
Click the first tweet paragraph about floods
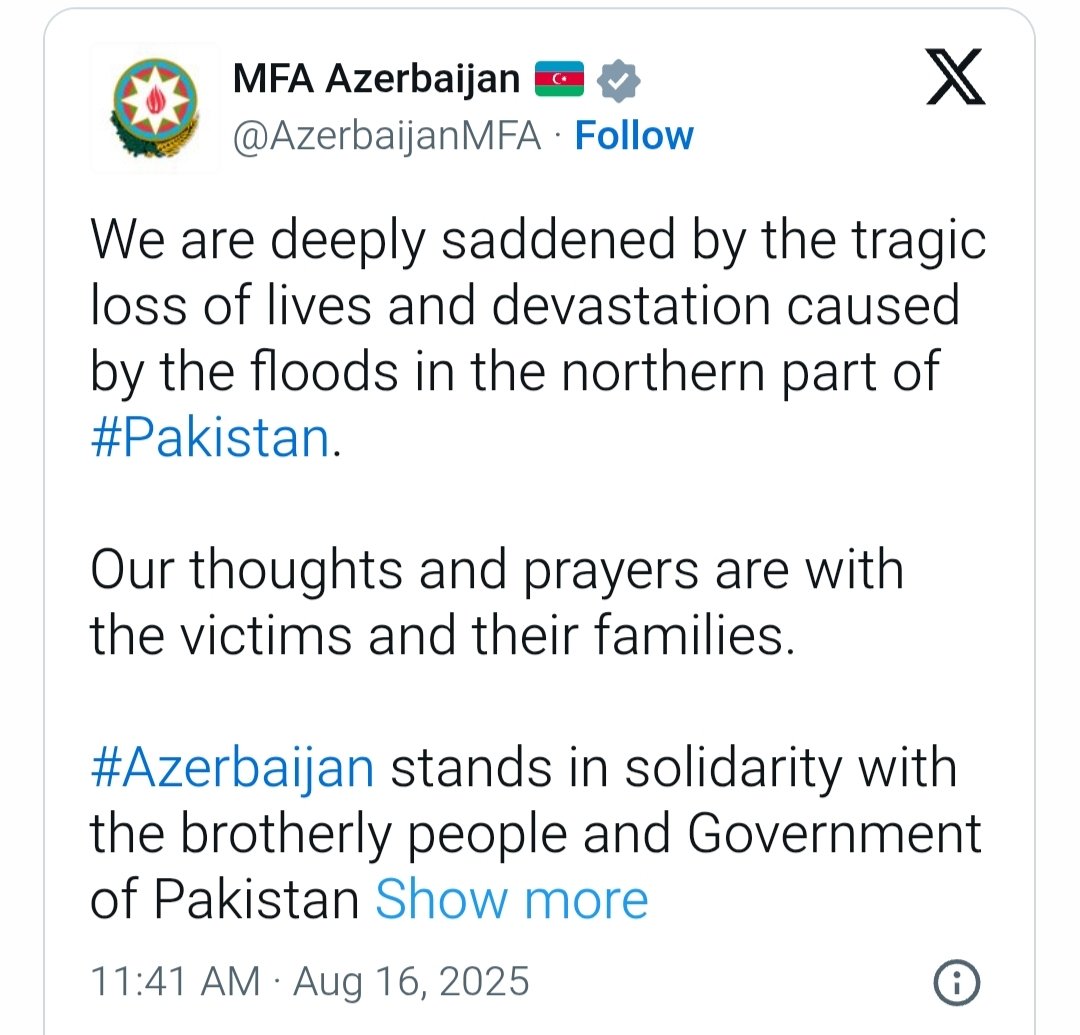point(538,339)
